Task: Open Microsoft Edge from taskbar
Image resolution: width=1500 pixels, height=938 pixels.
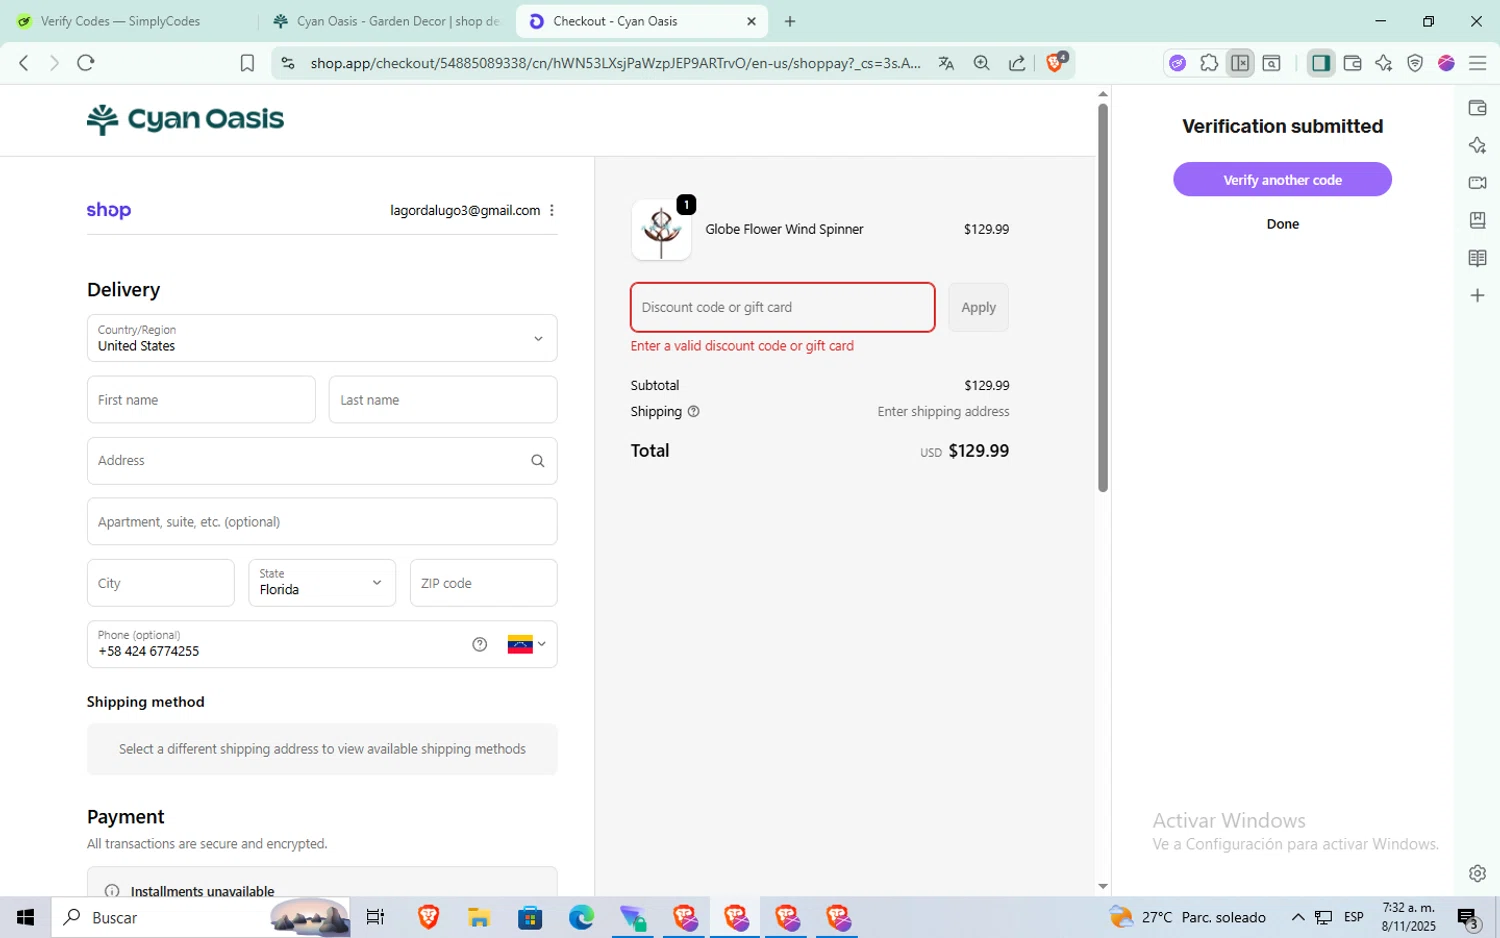Action: 581,917
